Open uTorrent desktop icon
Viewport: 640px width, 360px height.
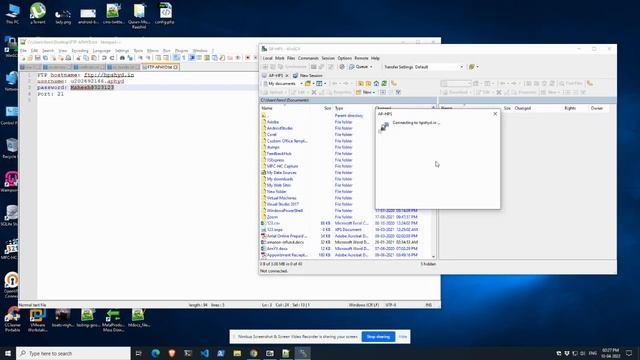38,13
